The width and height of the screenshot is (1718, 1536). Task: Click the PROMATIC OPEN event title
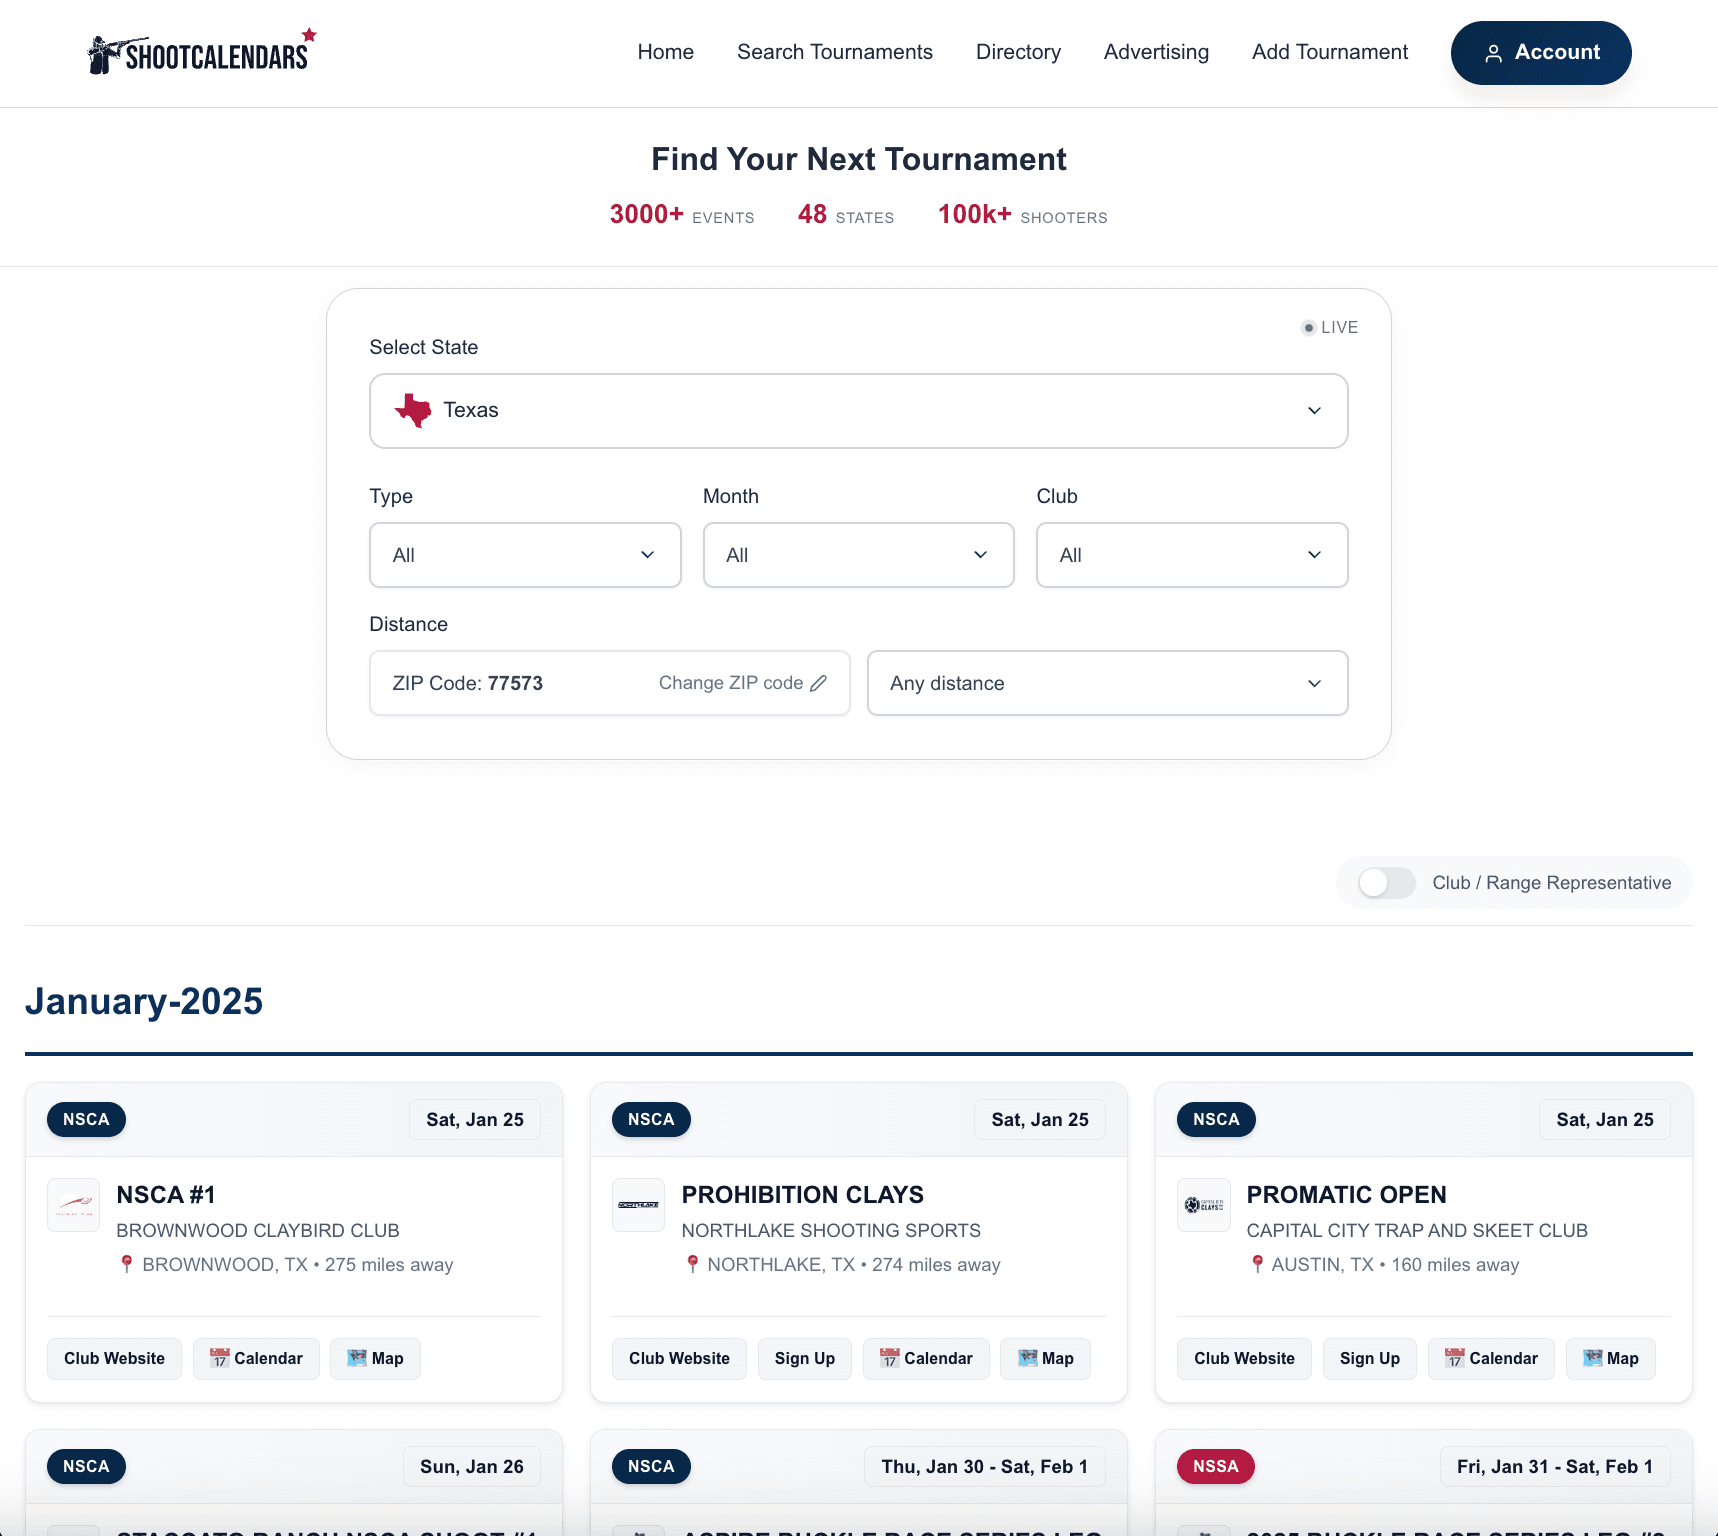coord(1347,1195)
